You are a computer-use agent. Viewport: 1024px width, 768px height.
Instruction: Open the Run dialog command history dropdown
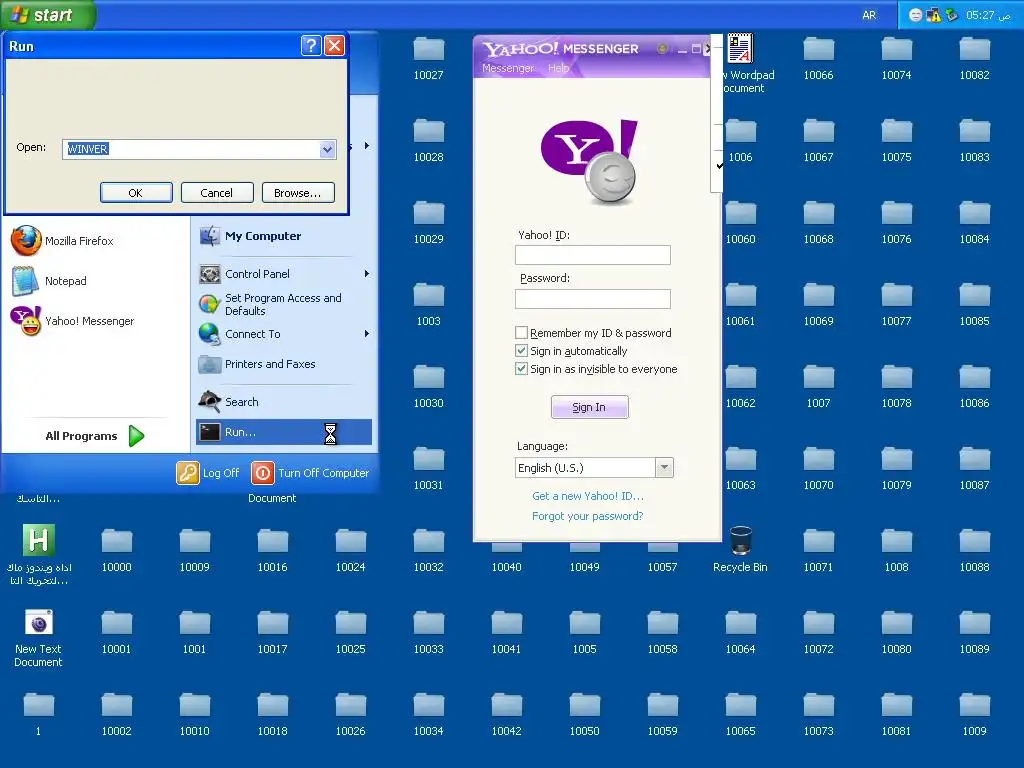327,150
